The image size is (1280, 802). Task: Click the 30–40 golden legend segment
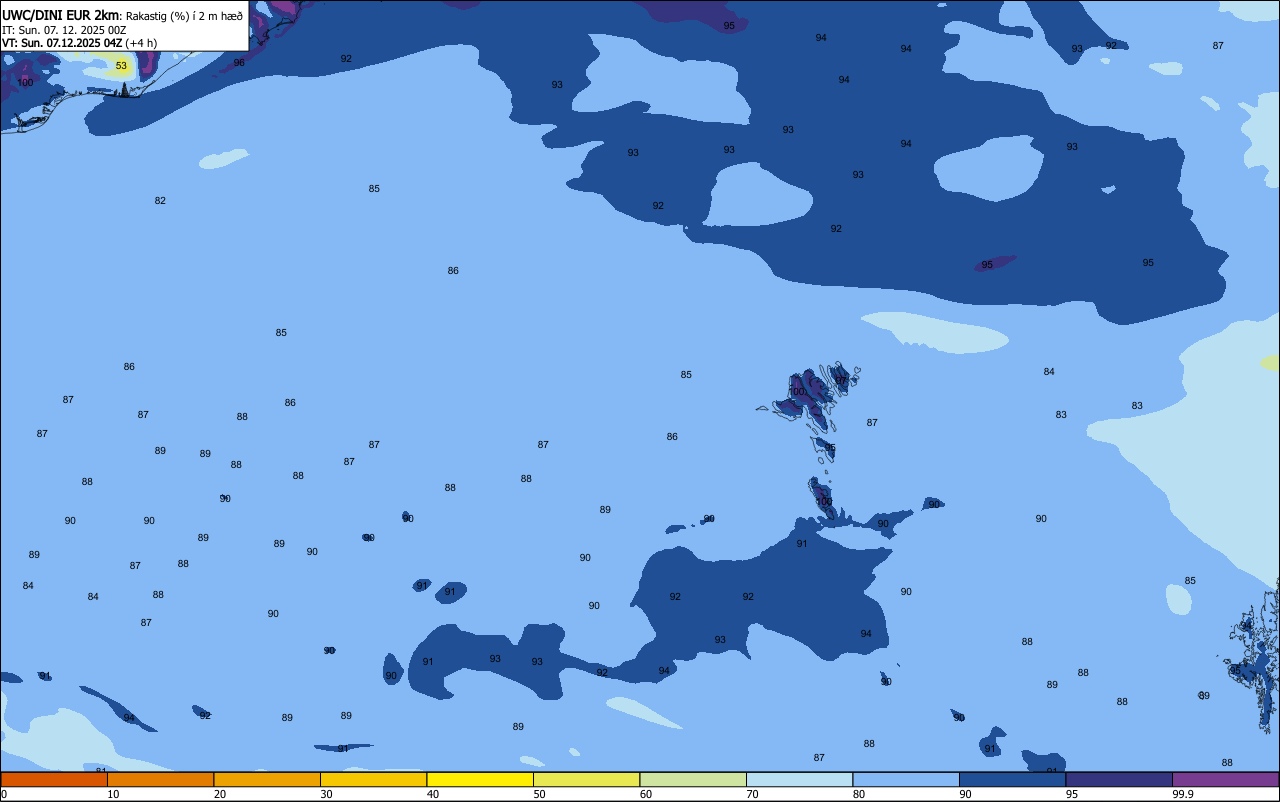373,779
